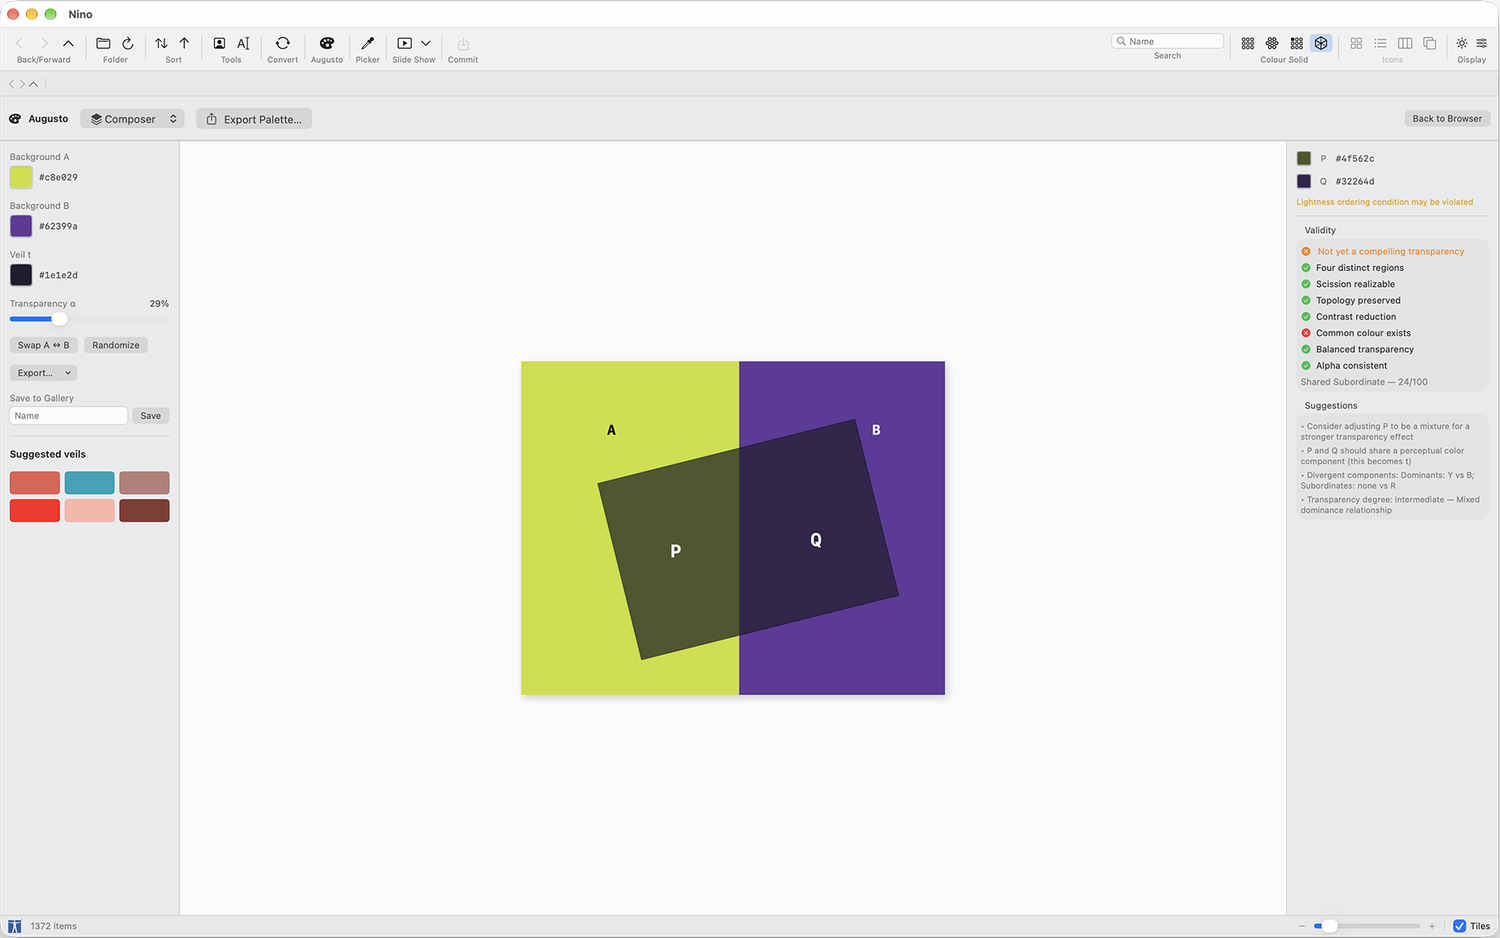Viewport: 1500px width, 938px height.
Task: Open the Augusto palette toolbar icon
Action: tap(327, 43)
